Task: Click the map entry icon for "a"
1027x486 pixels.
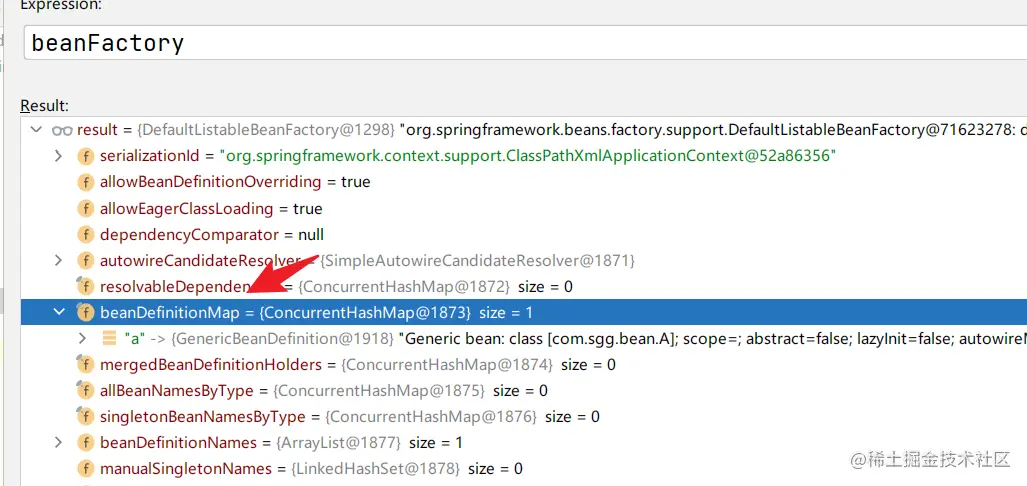Action: coord(109,339)
